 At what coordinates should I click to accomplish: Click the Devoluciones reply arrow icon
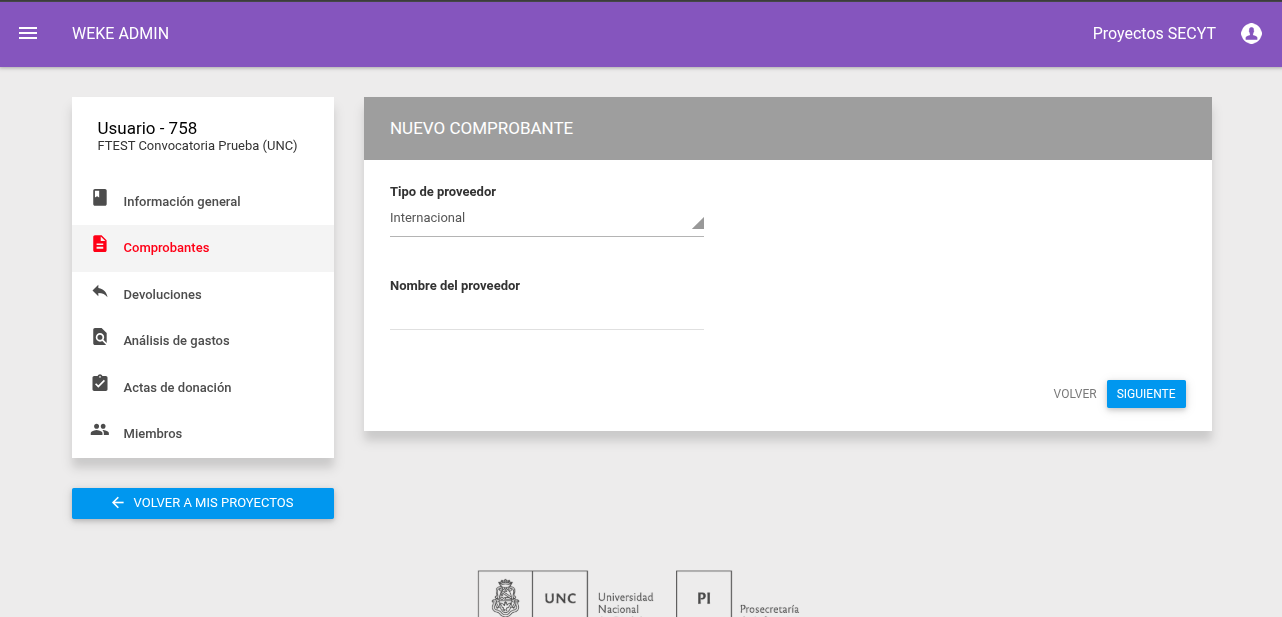(x=100, y=291)
